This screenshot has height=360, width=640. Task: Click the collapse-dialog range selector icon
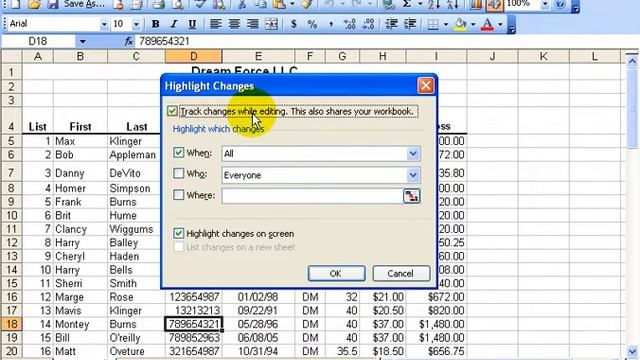coord(411,196)
